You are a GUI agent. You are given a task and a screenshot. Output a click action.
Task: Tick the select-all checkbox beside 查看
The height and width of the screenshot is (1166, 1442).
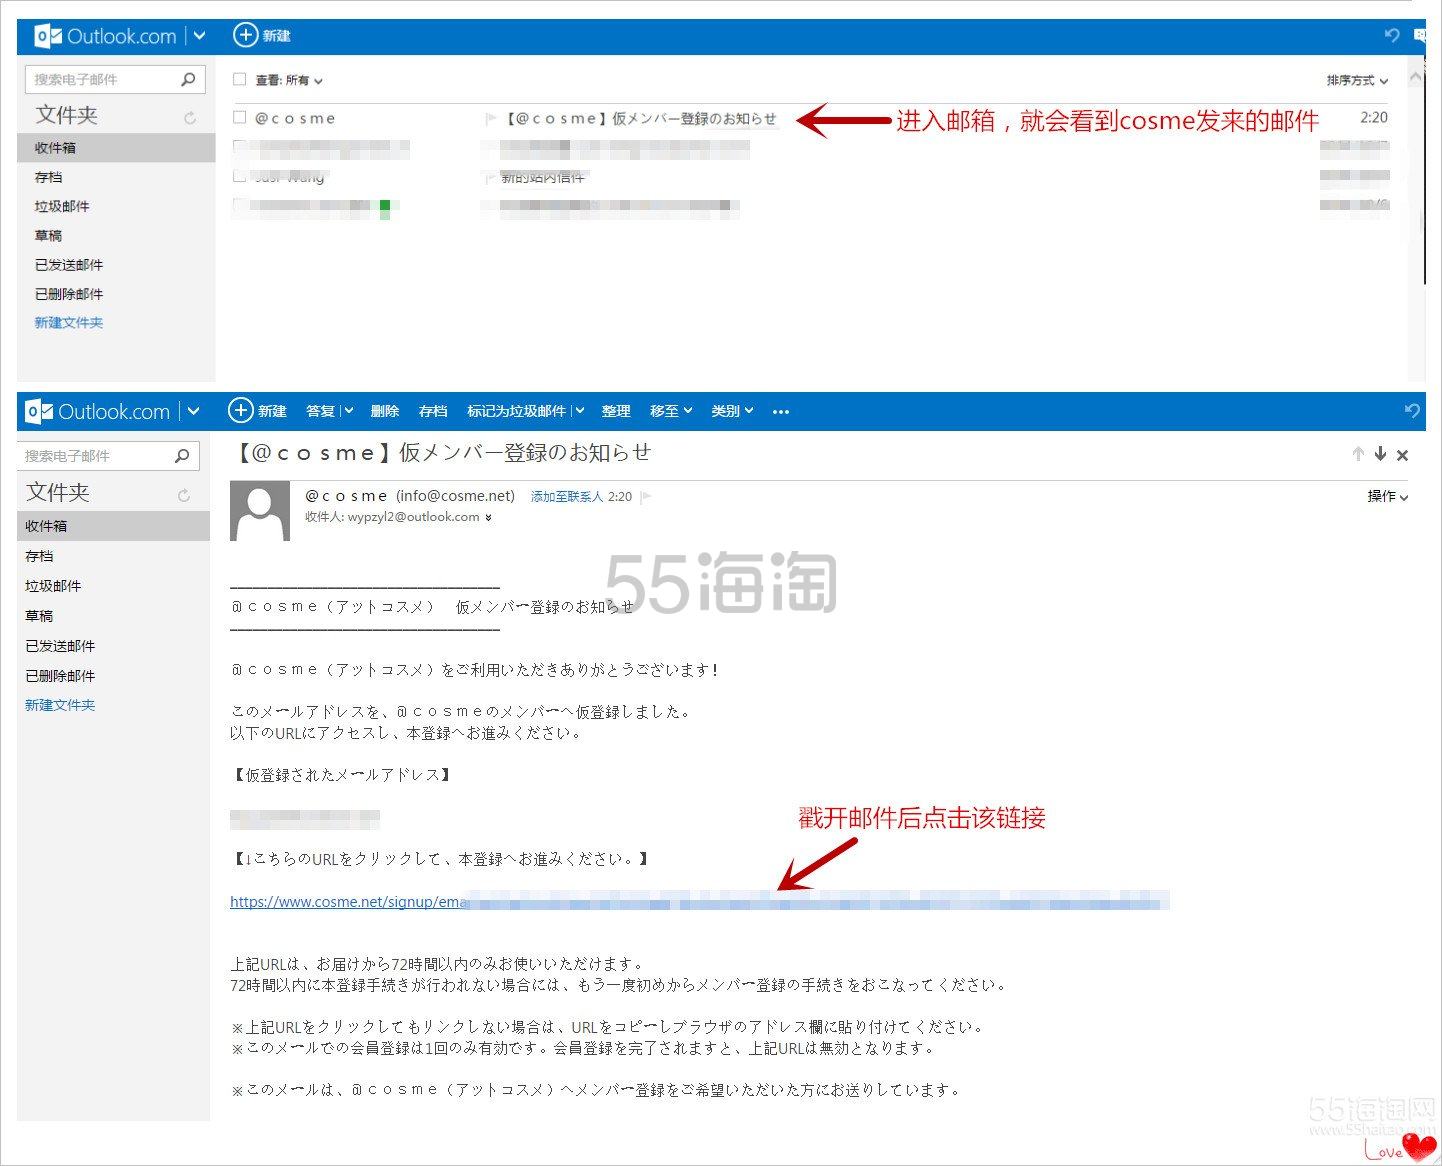[x=239, y=79]
